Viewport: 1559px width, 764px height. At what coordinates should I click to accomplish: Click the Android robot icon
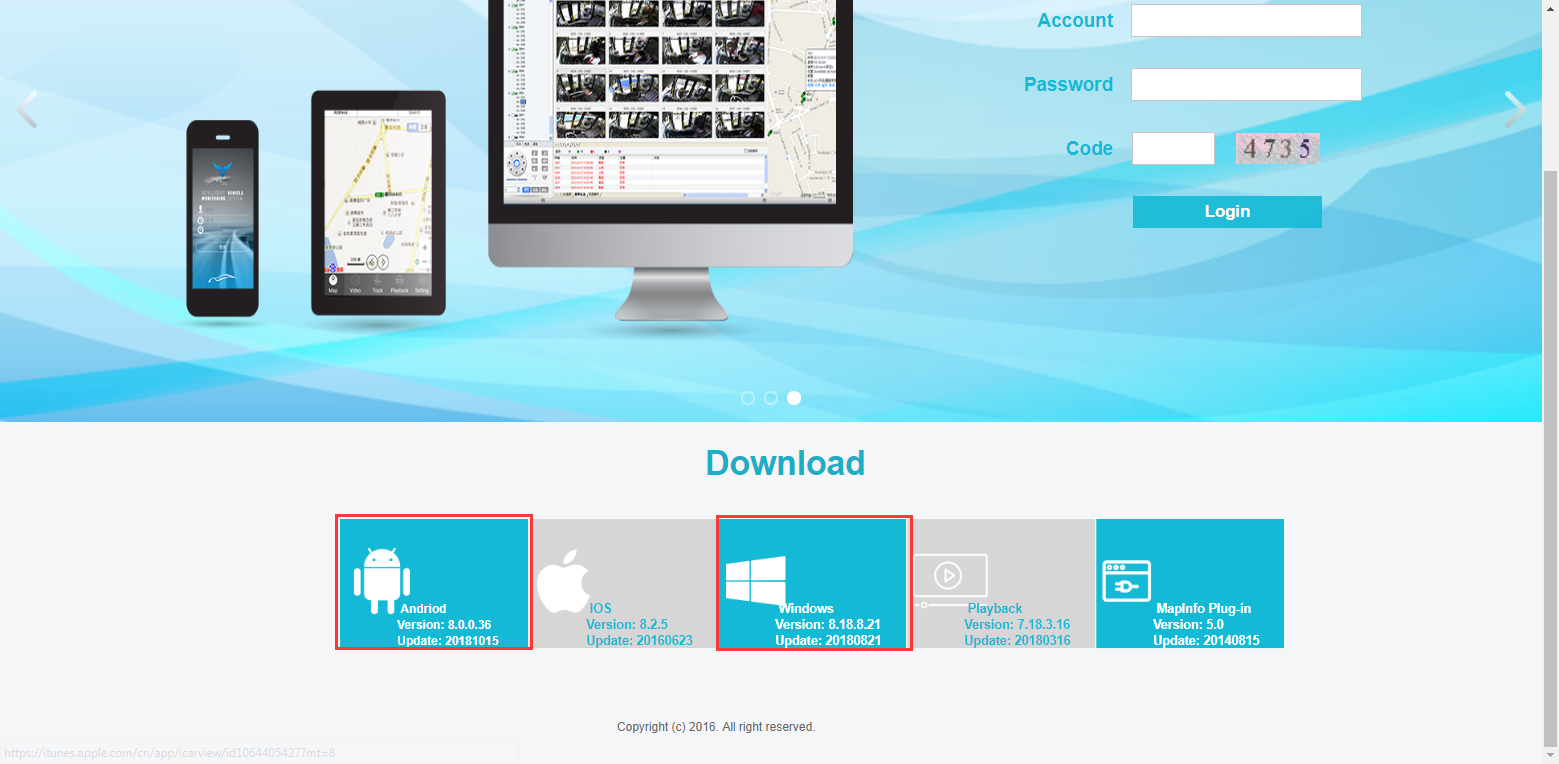(382, 580)
